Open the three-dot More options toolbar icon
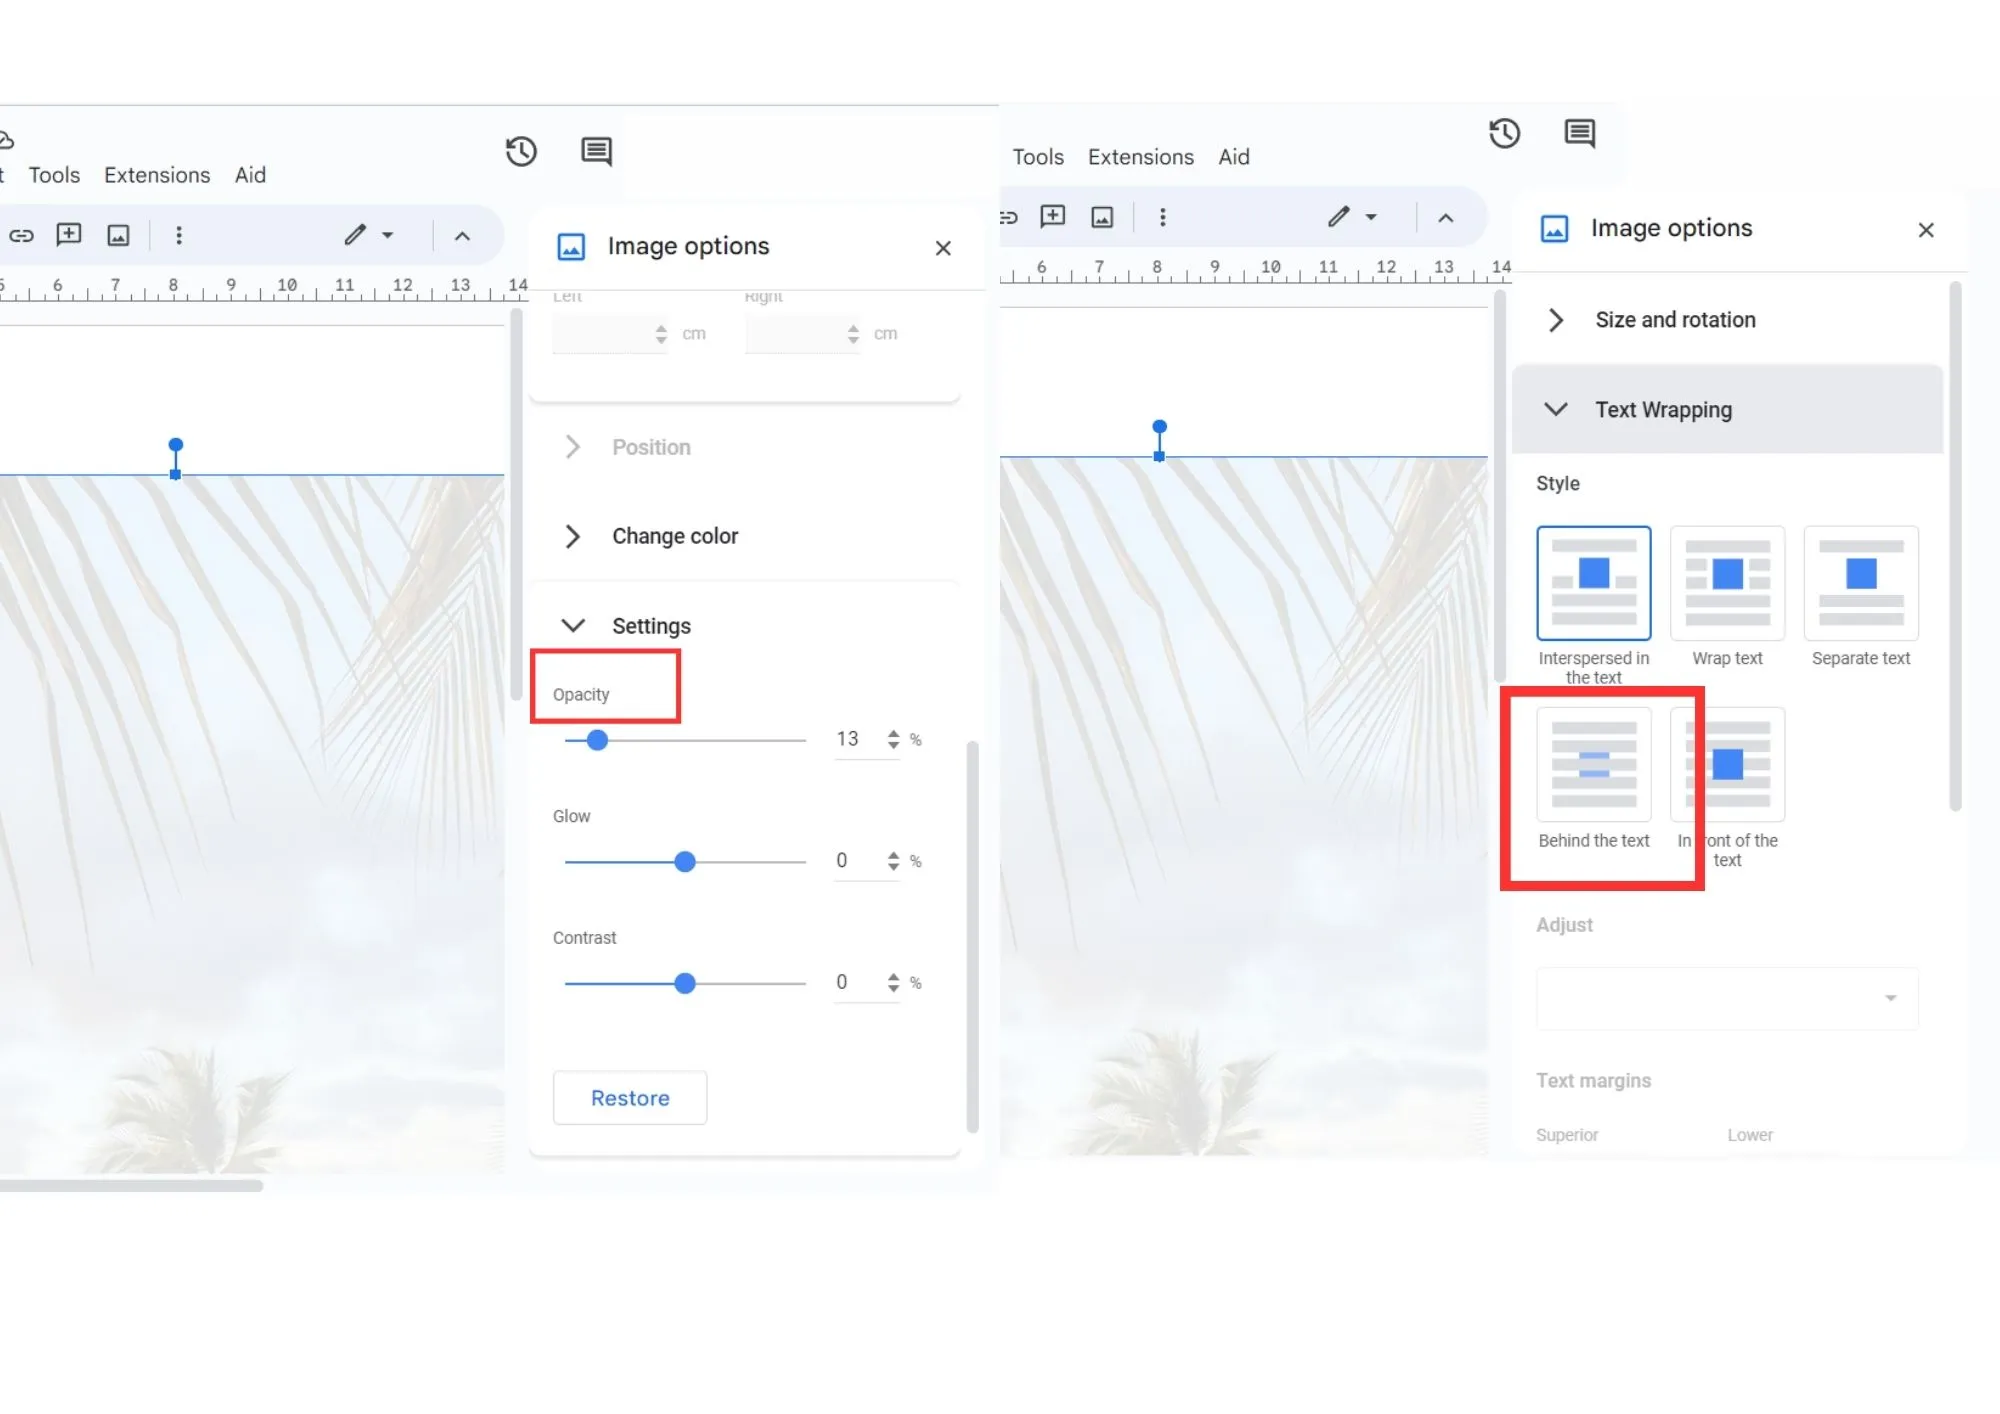Viewport: 2000px width, 1414px height. click(179, 235)
